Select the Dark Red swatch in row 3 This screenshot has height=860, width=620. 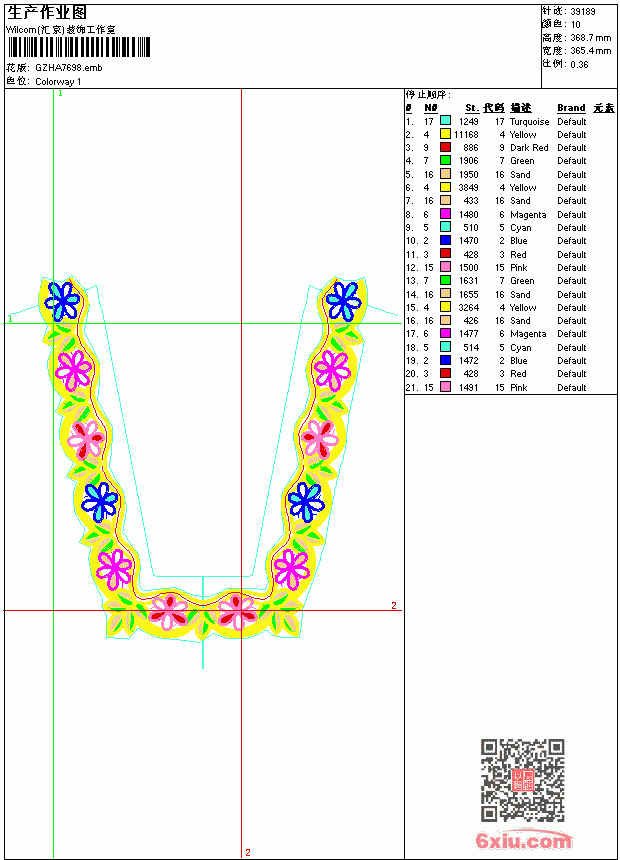(446, 147)
